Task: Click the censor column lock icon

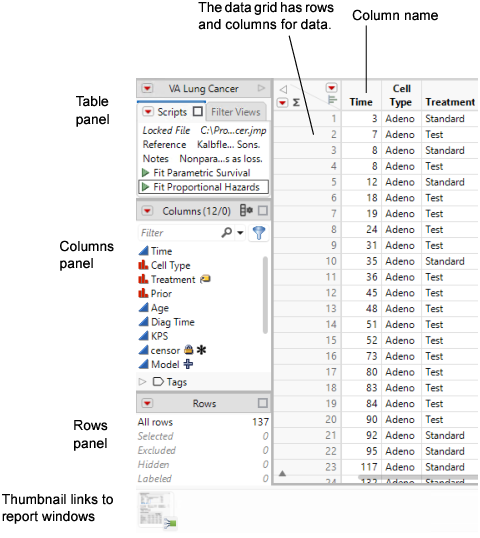Action: pos(188,350)
